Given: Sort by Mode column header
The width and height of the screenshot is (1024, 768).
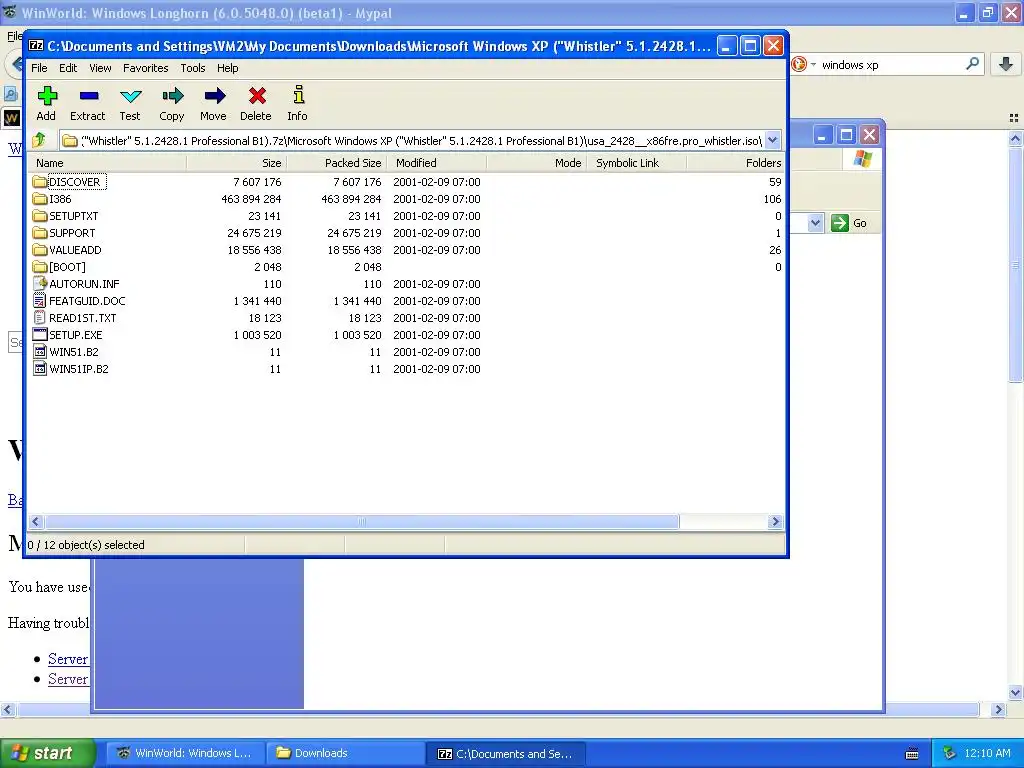Looking at the screenshot, I should point(536,163).
